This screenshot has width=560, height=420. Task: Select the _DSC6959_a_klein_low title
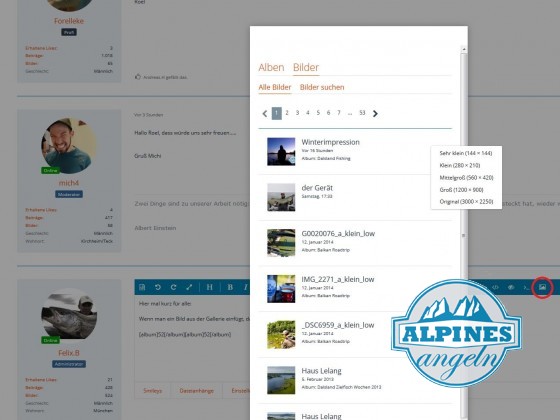pos(338,325)
